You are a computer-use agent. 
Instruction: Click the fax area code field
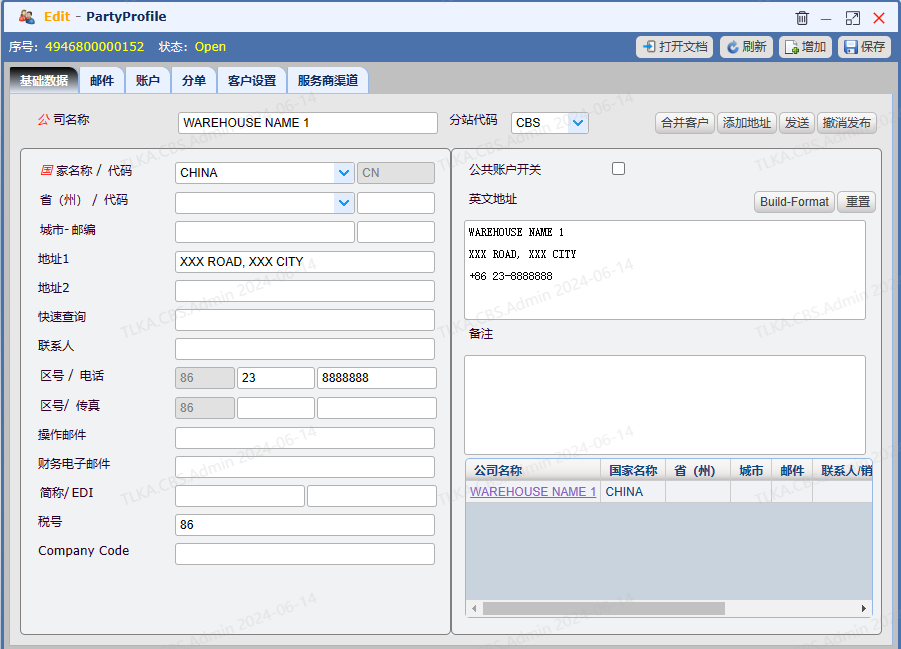pos(276,408)
